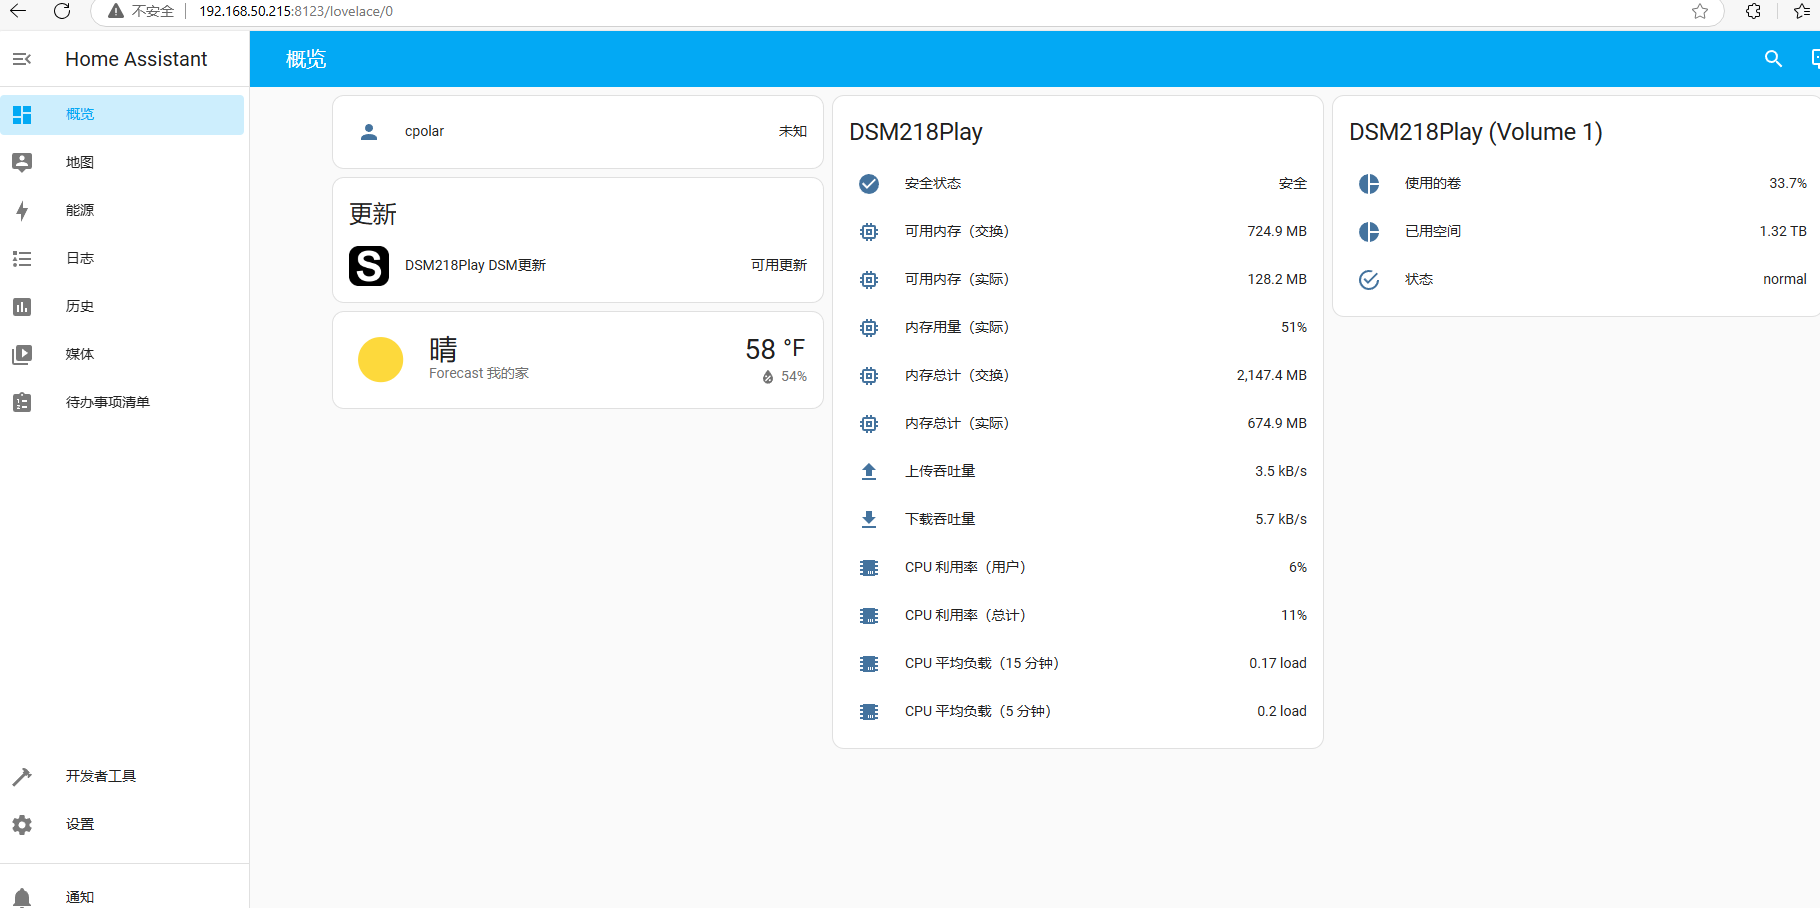1820x908 pixels.
Task: Click the 可用内存（实际）row label
Action: click(x=957, y=280)
